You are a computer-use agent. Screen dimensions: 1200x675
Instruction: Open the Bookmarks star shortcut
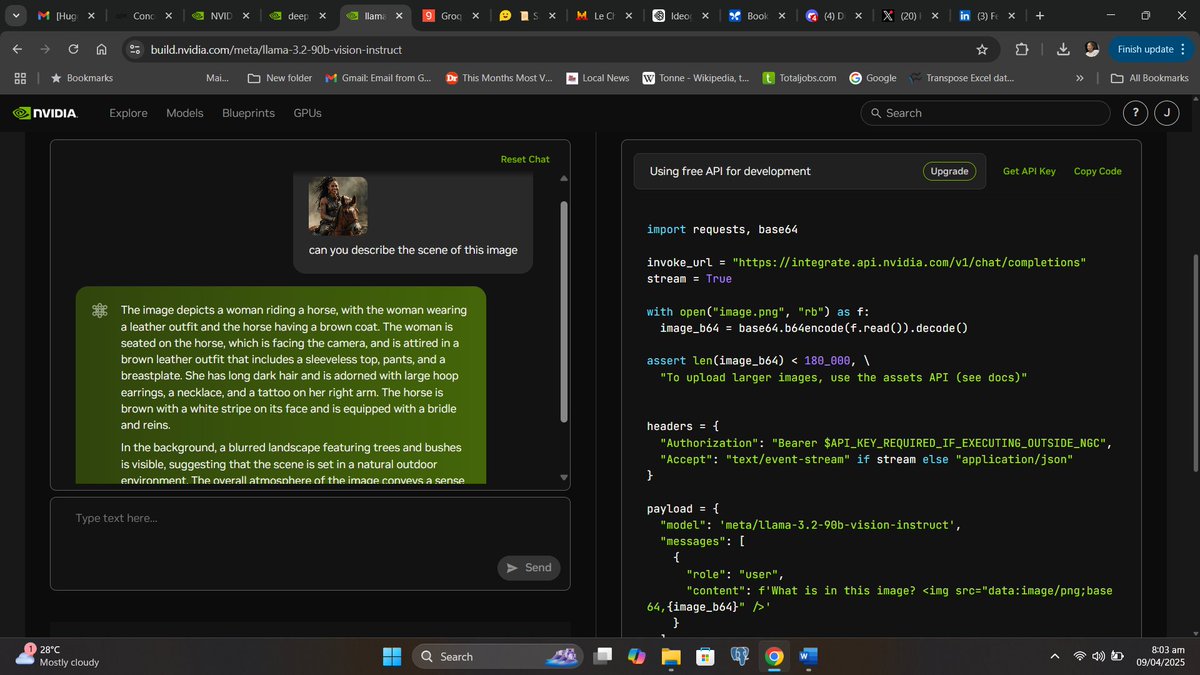click(82, 78)
